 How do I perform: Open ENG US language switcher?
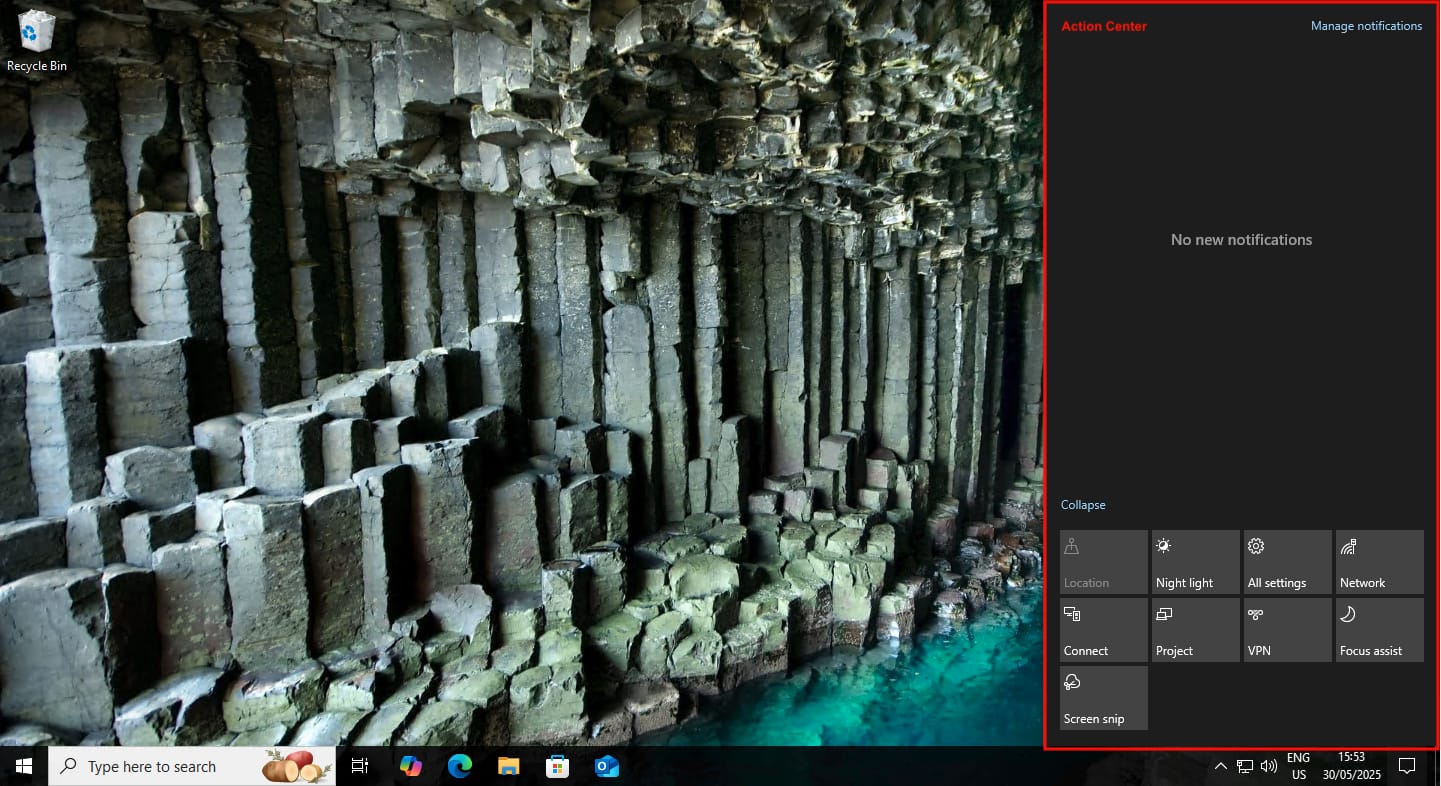point(1298,766)
